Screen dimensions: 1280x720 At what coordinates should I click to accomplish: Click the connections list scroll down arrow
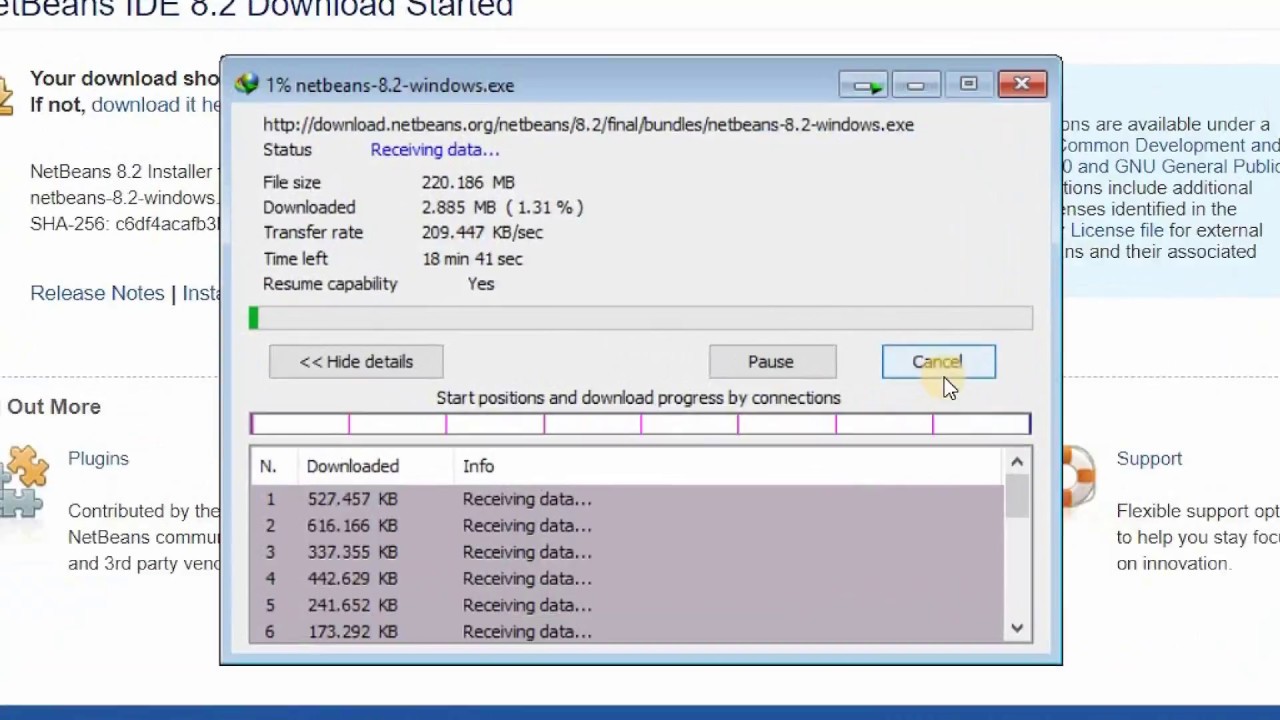(x=1017, y=628)
